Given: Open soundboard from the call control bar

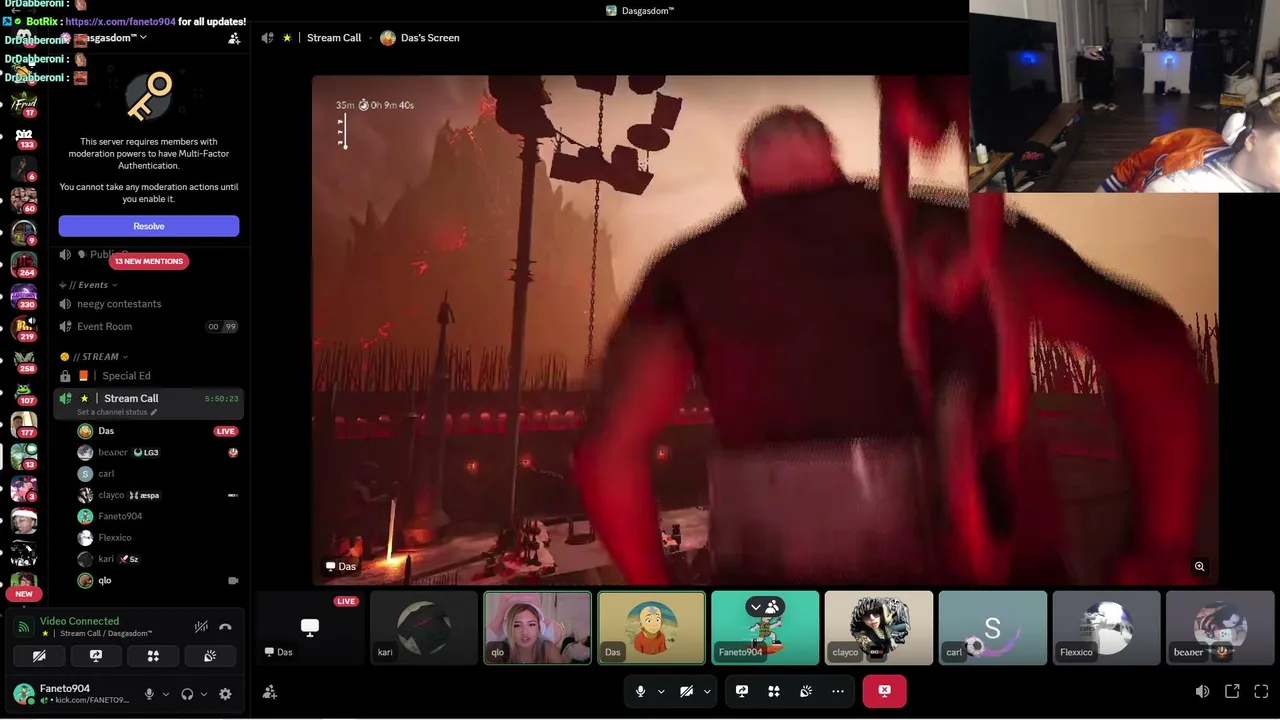Looking at the screenshot, I should point(806,691).
